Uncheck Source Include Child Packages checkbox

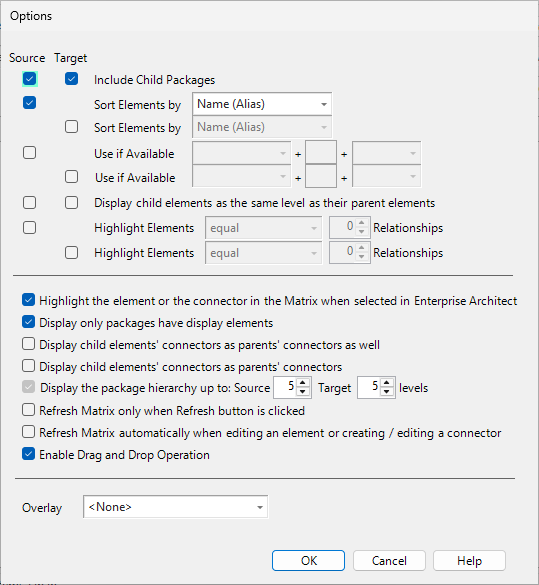click(x=29, y=79)
